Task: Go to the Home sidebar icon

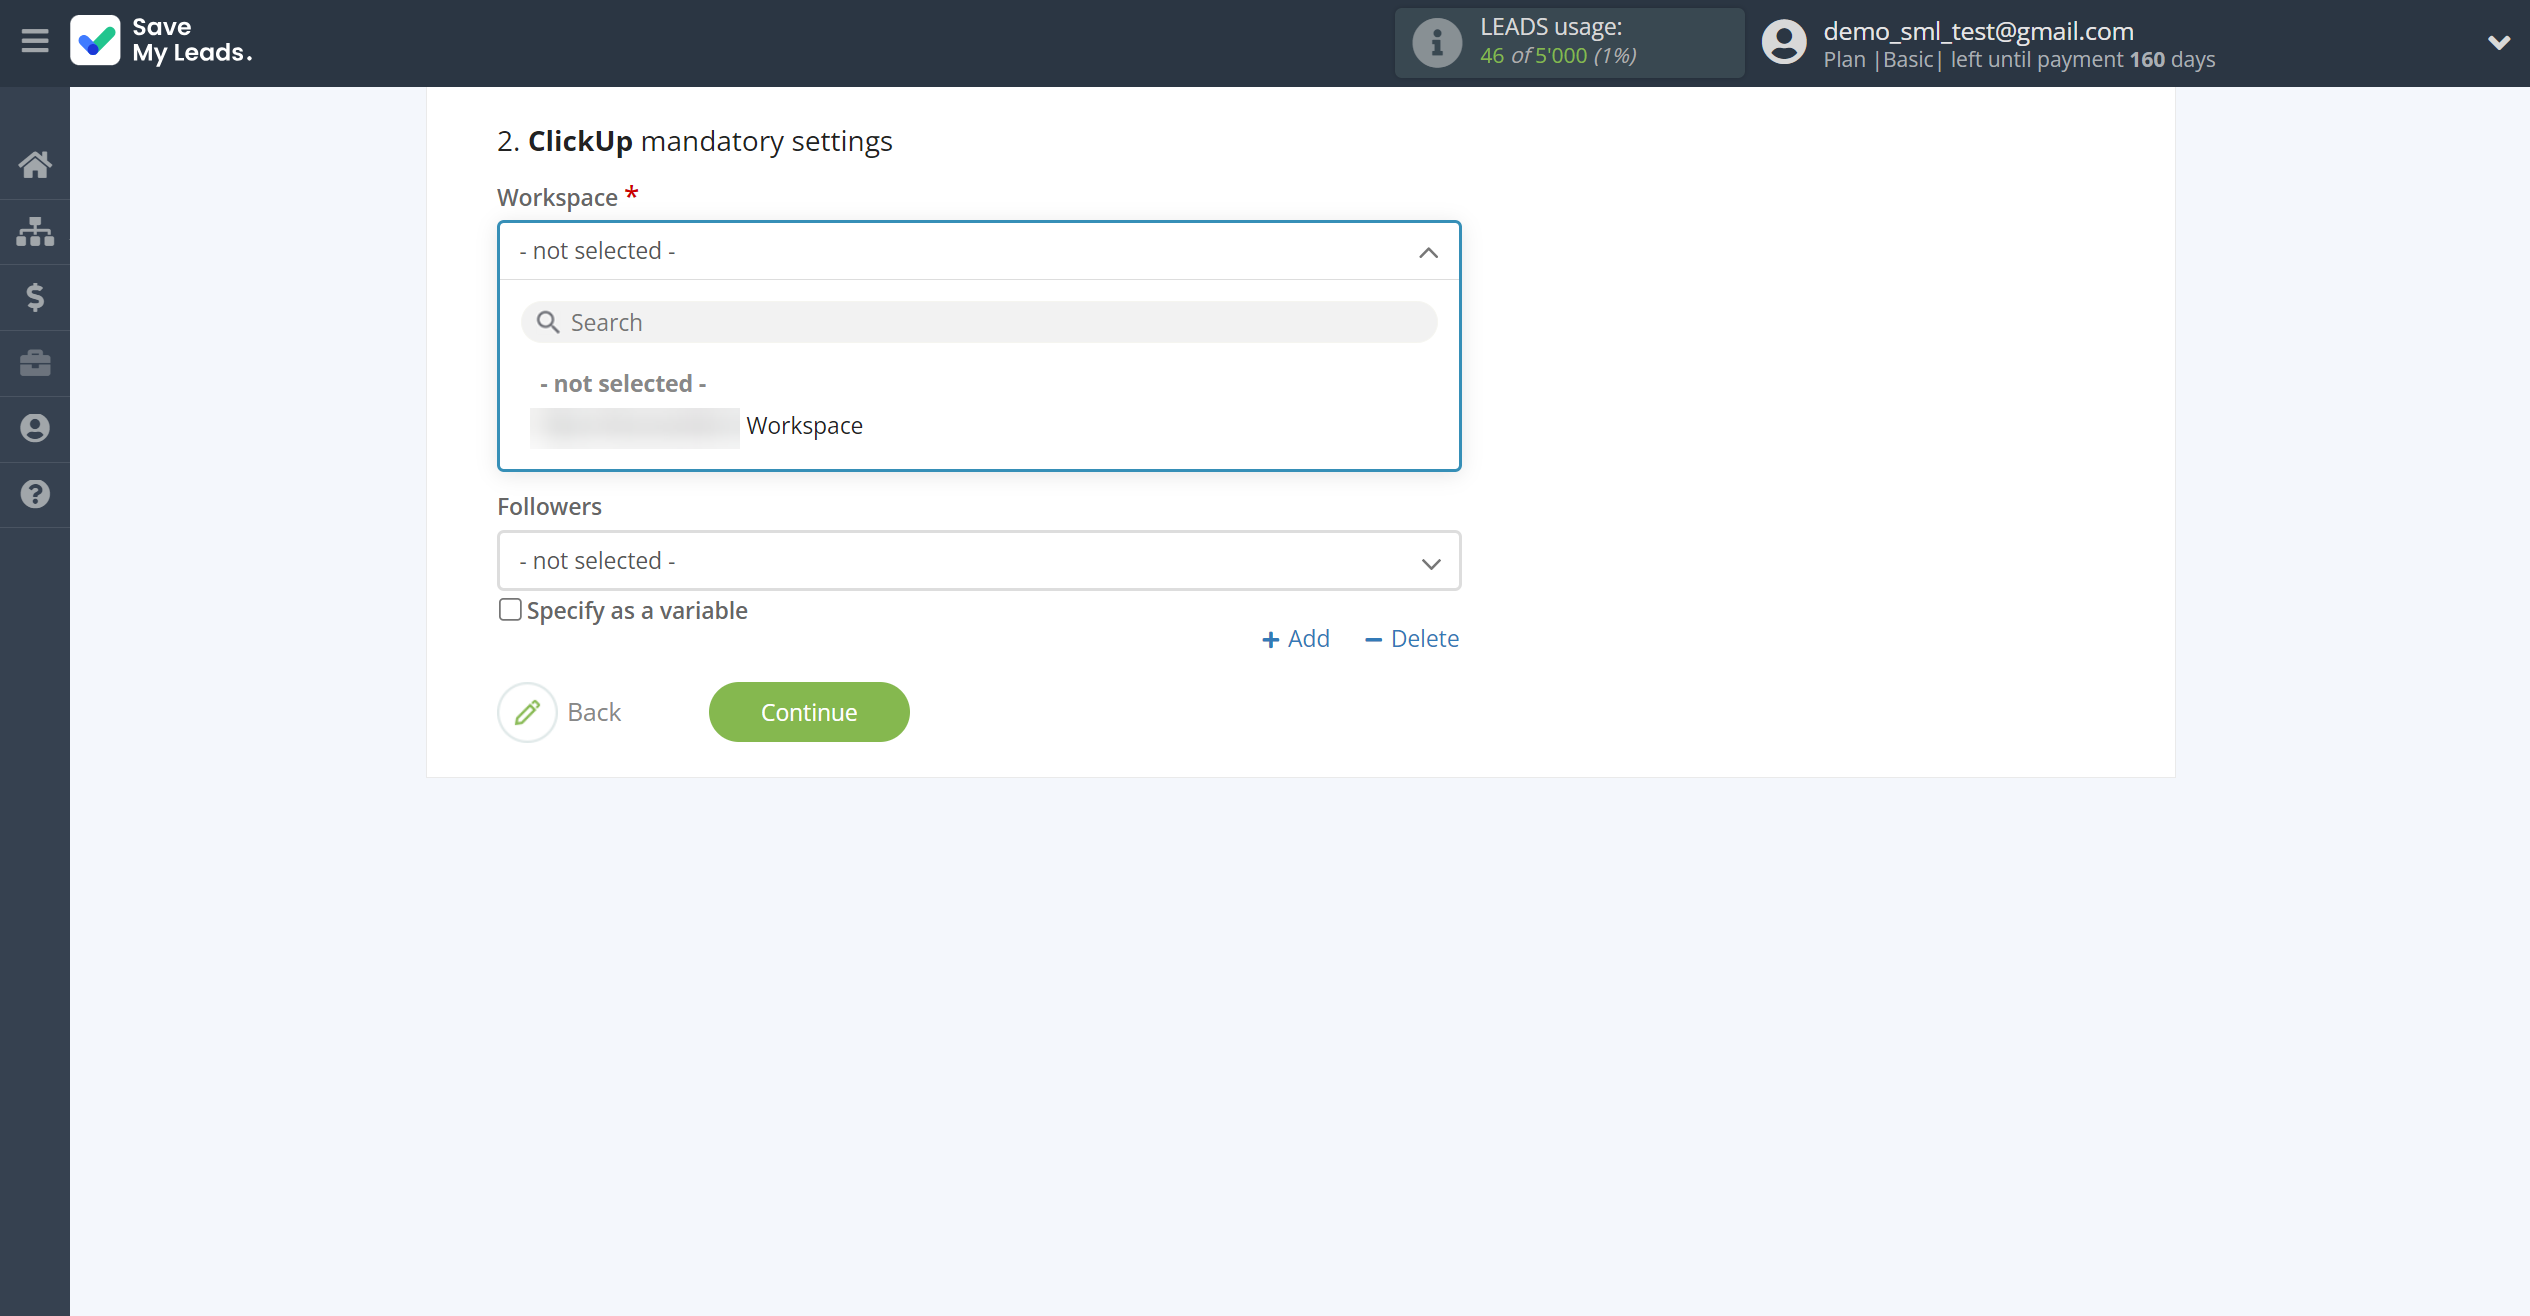Action: pos(35,164)
